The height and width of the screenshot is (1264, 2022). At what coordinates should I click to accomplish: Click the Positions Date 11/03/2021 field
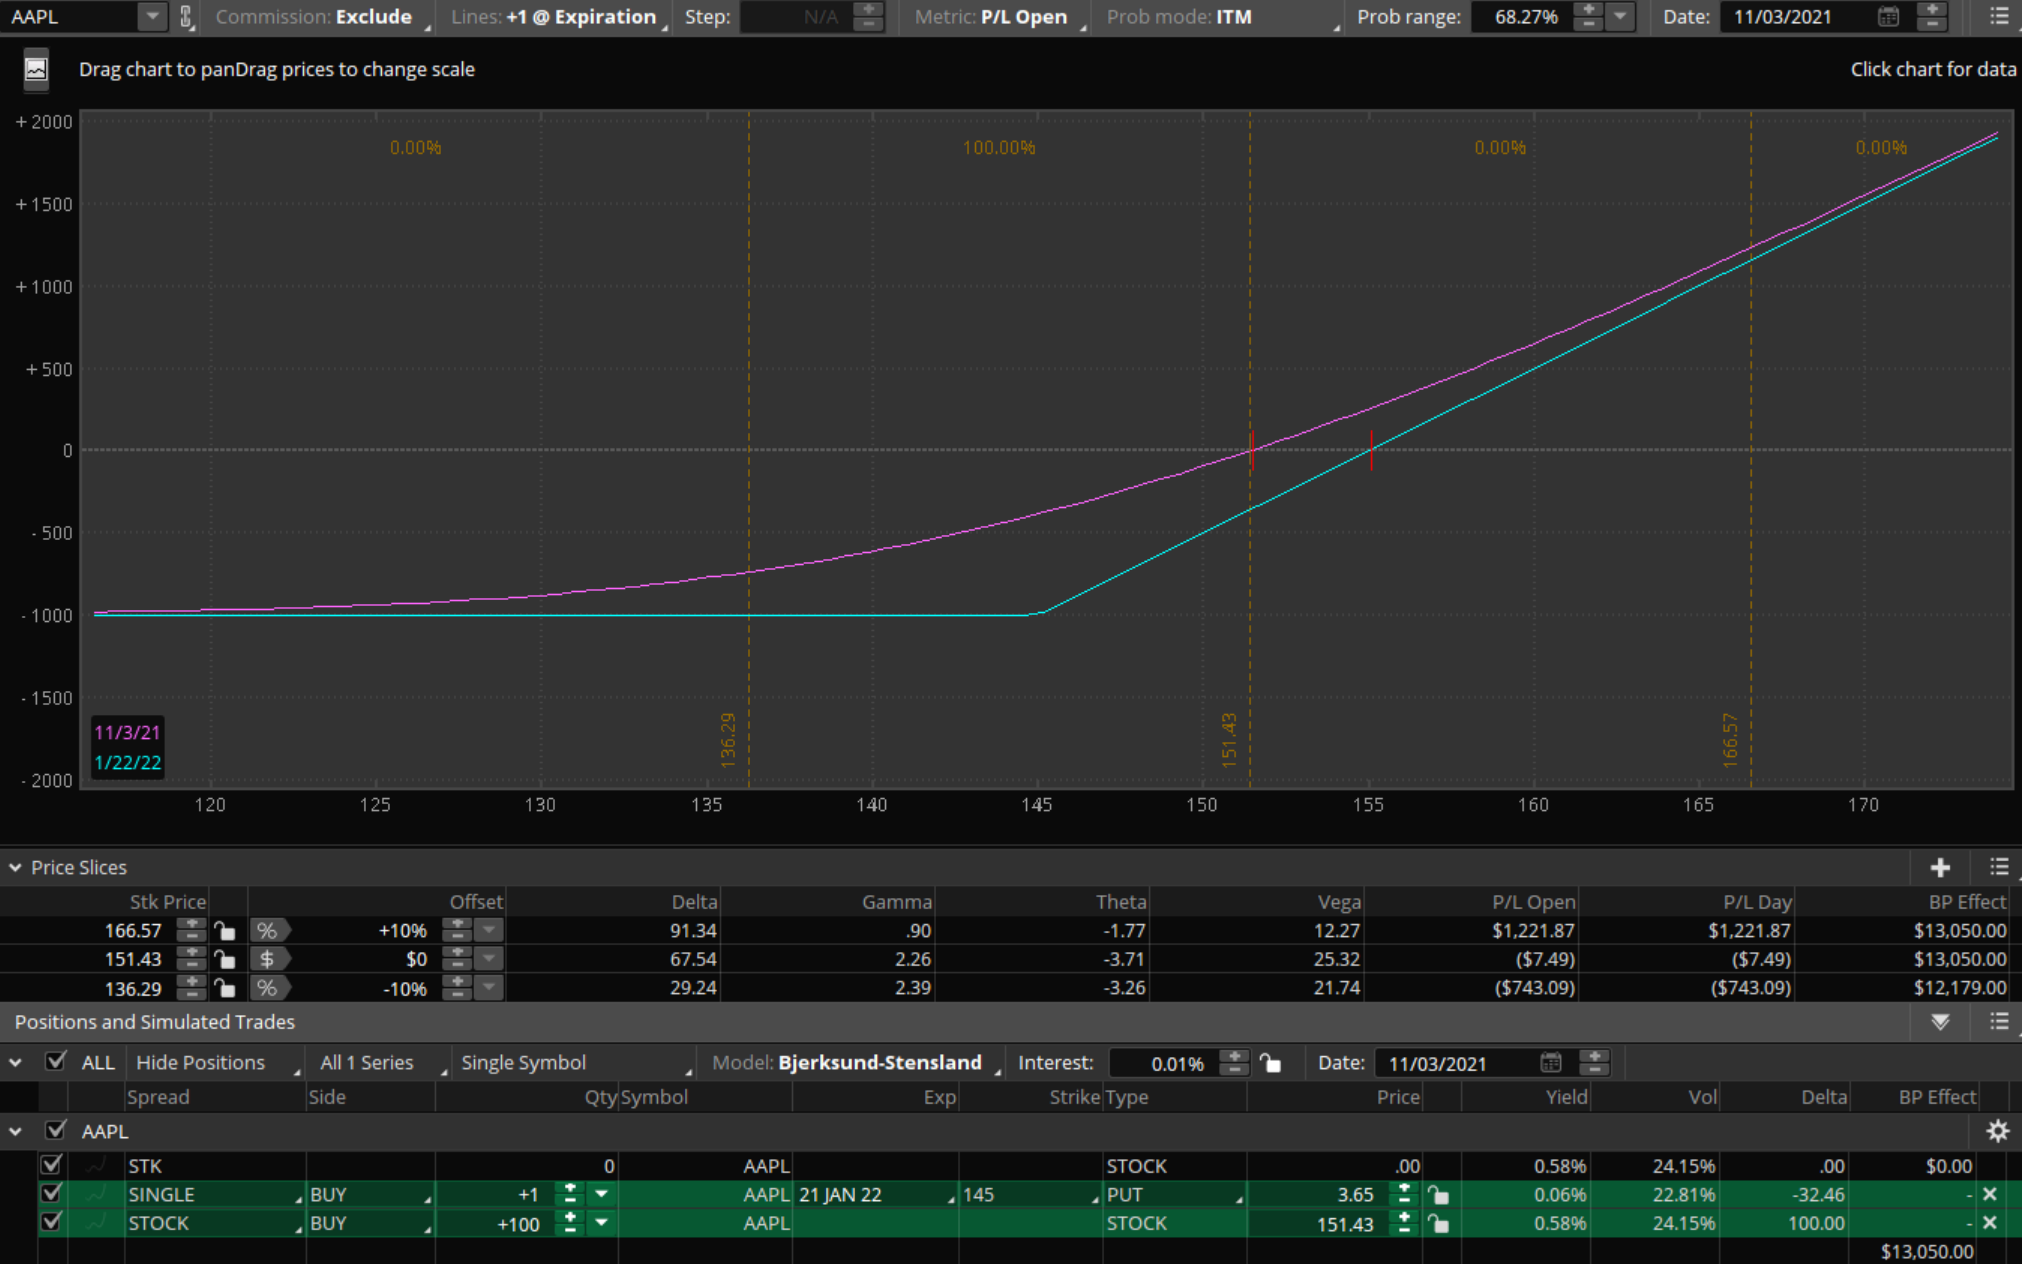click(x=1455, y=1063)
